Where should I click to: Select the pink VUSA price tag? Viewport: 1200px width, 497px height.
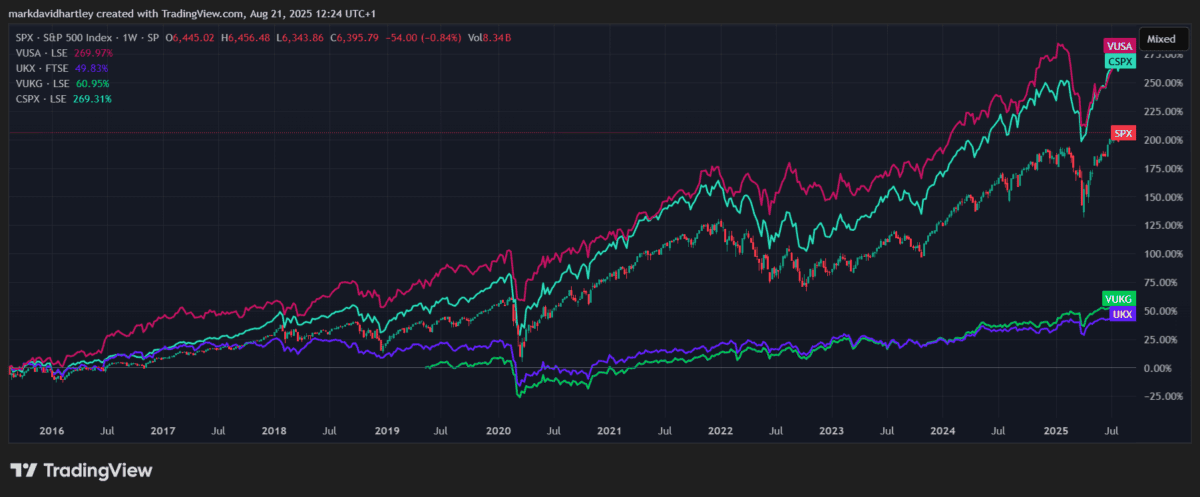[1119, 46]
